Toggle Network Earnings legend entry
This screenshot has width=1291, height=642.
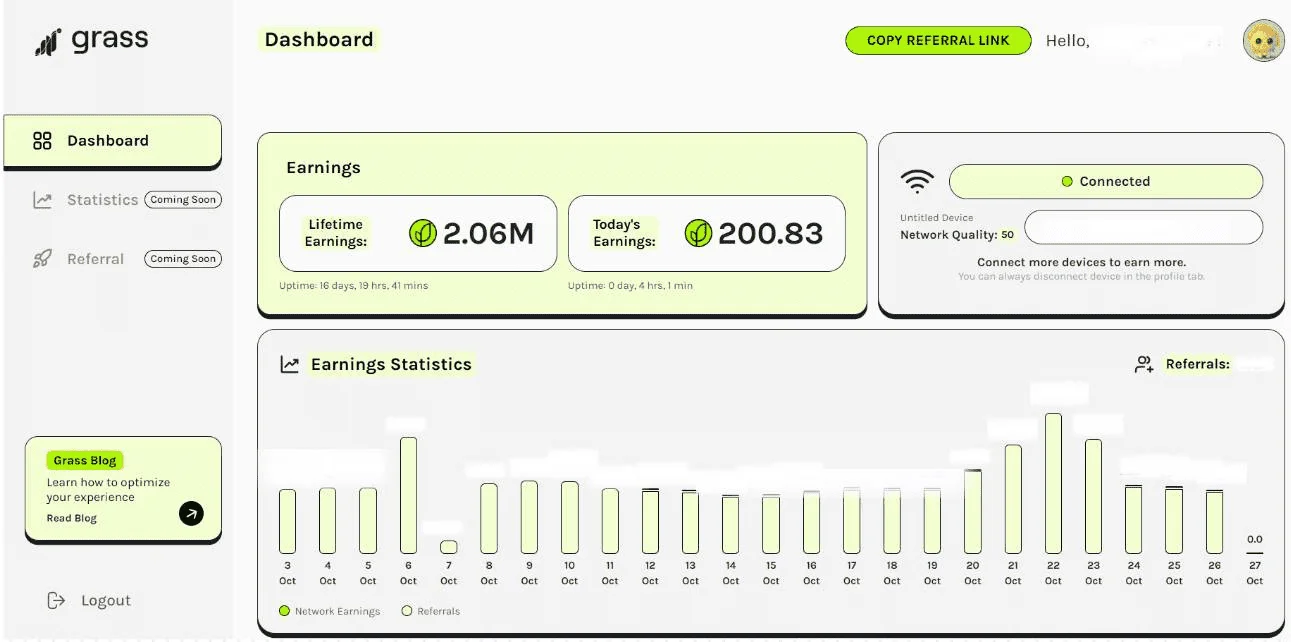(331, 611)
